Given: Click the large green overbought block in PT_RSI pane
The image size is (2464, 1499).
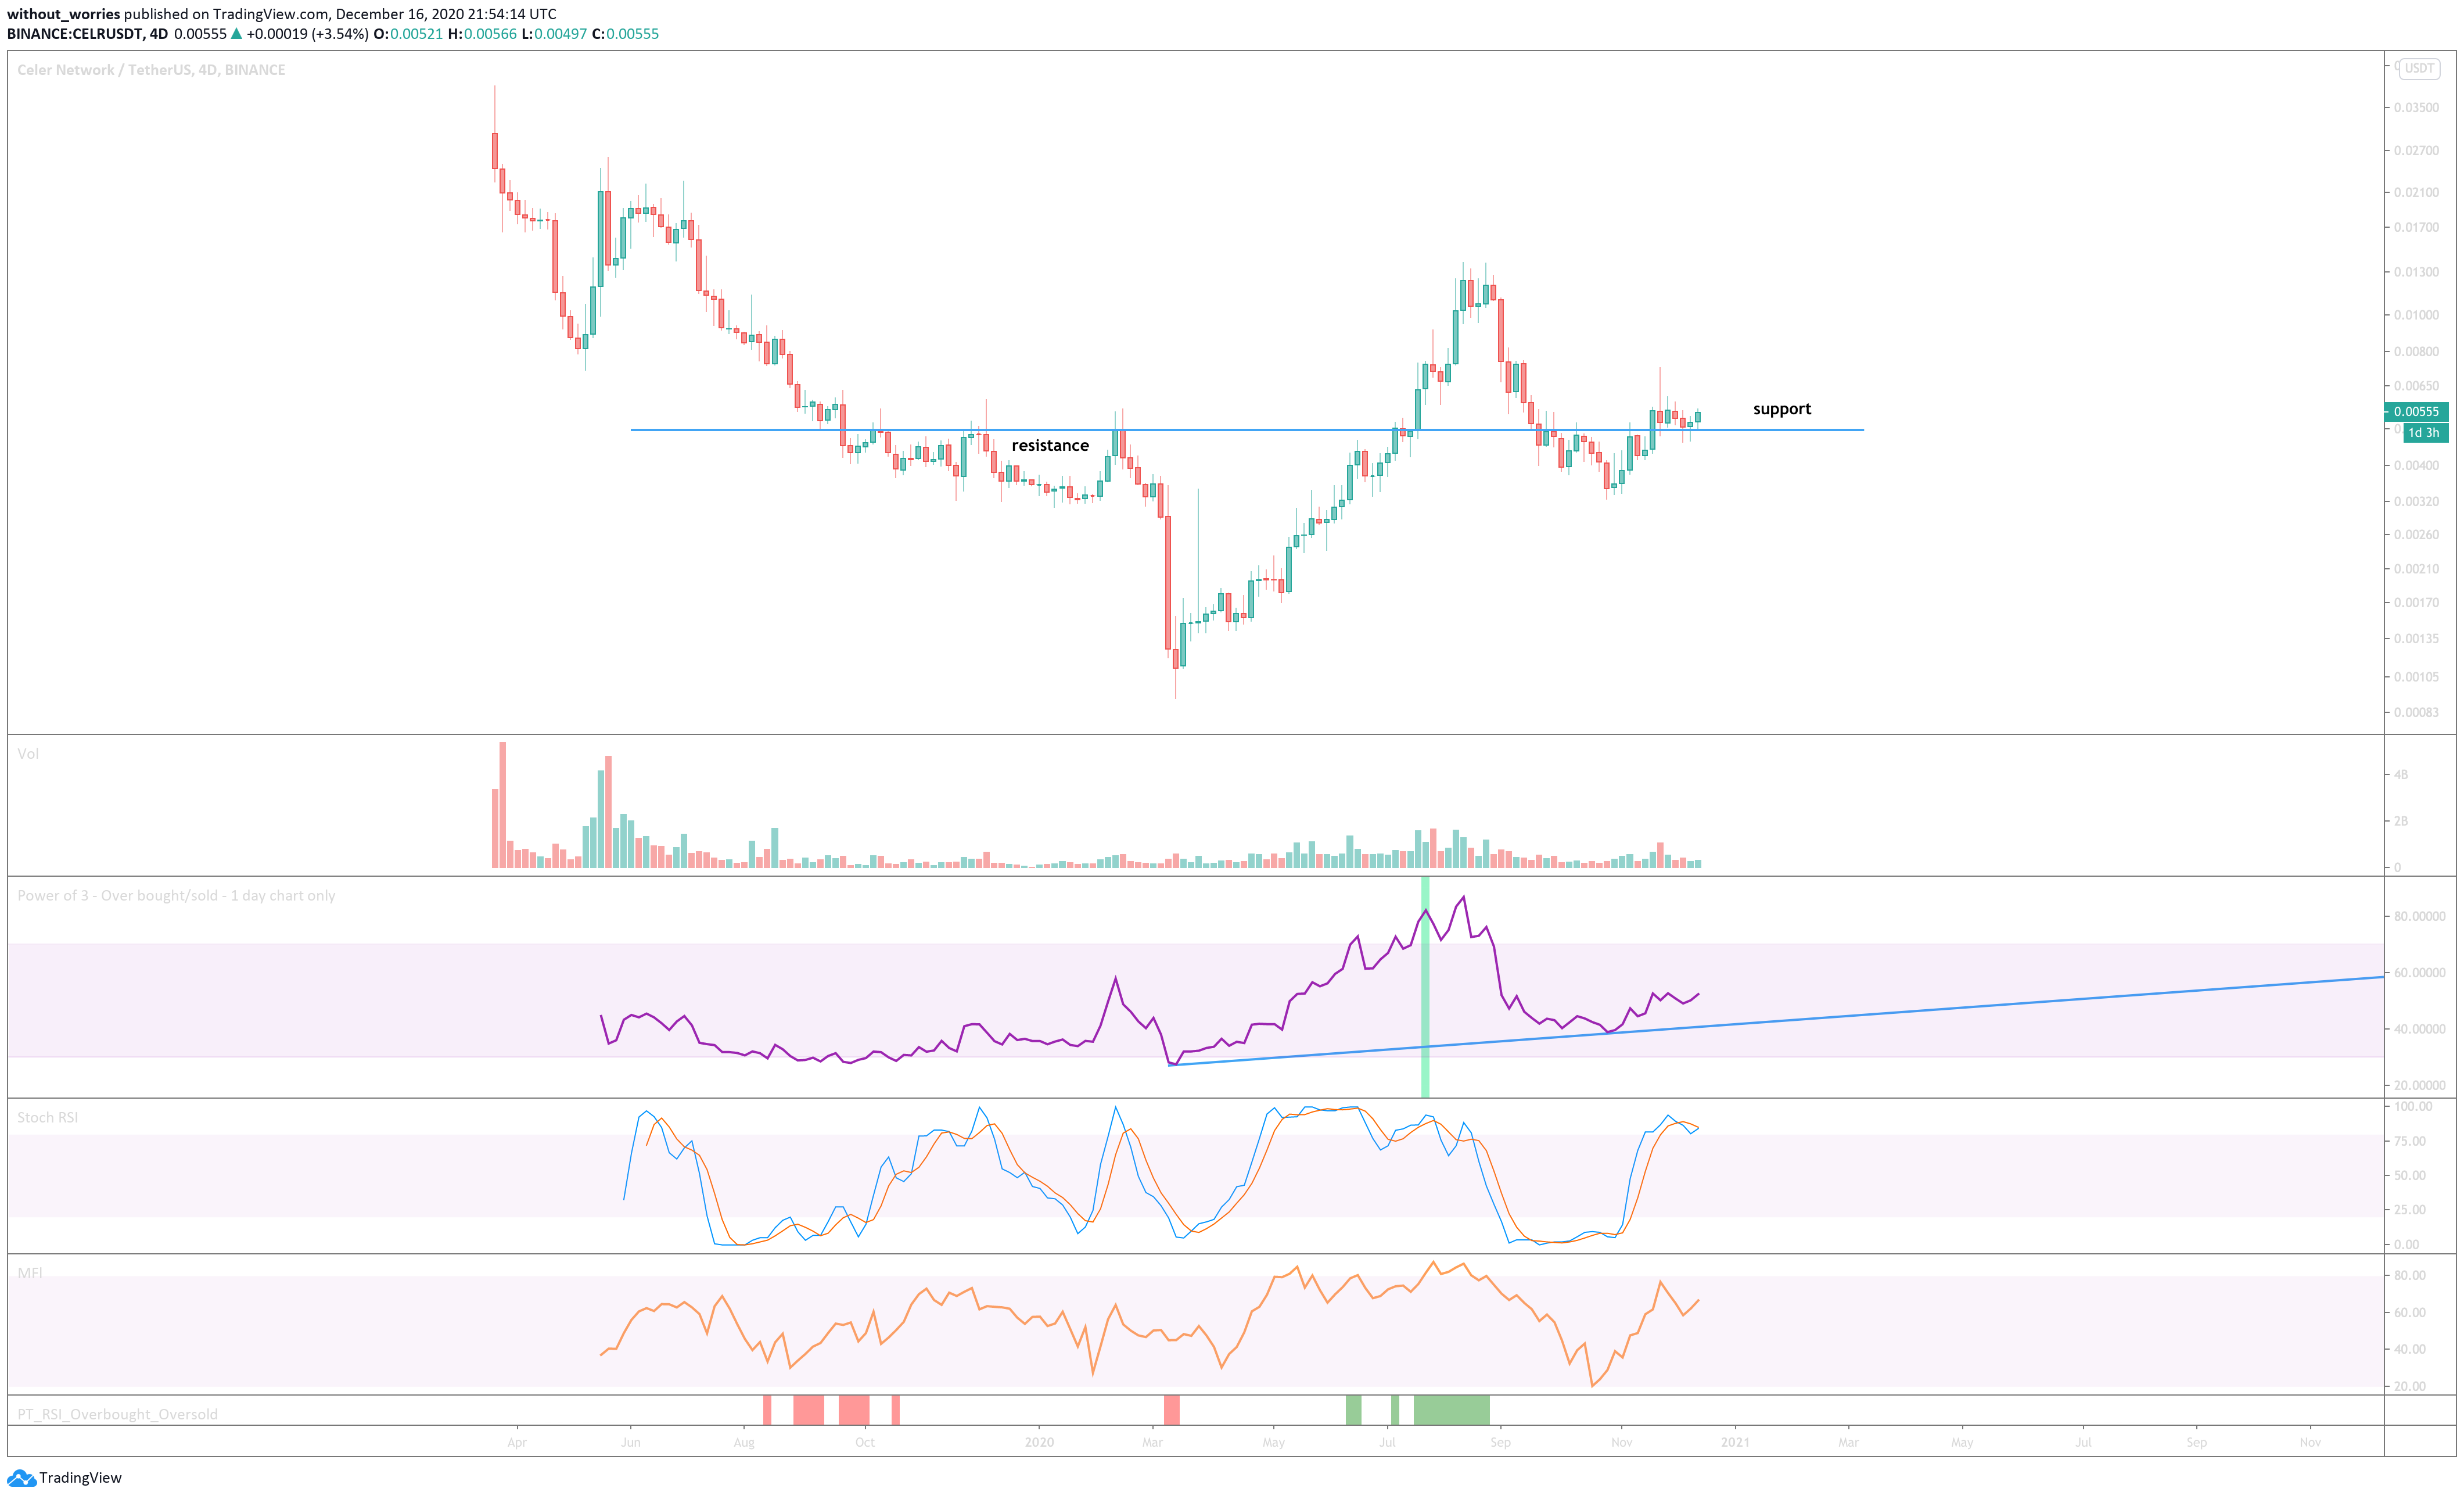Looking at the screenshot, I should coord(1451,1410).
